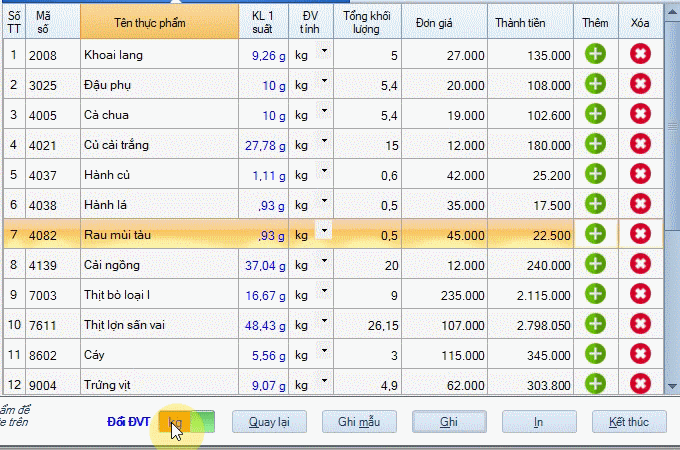680x450 pixels.
Task: Click the In button to print
Action: [x=538, y=421]
